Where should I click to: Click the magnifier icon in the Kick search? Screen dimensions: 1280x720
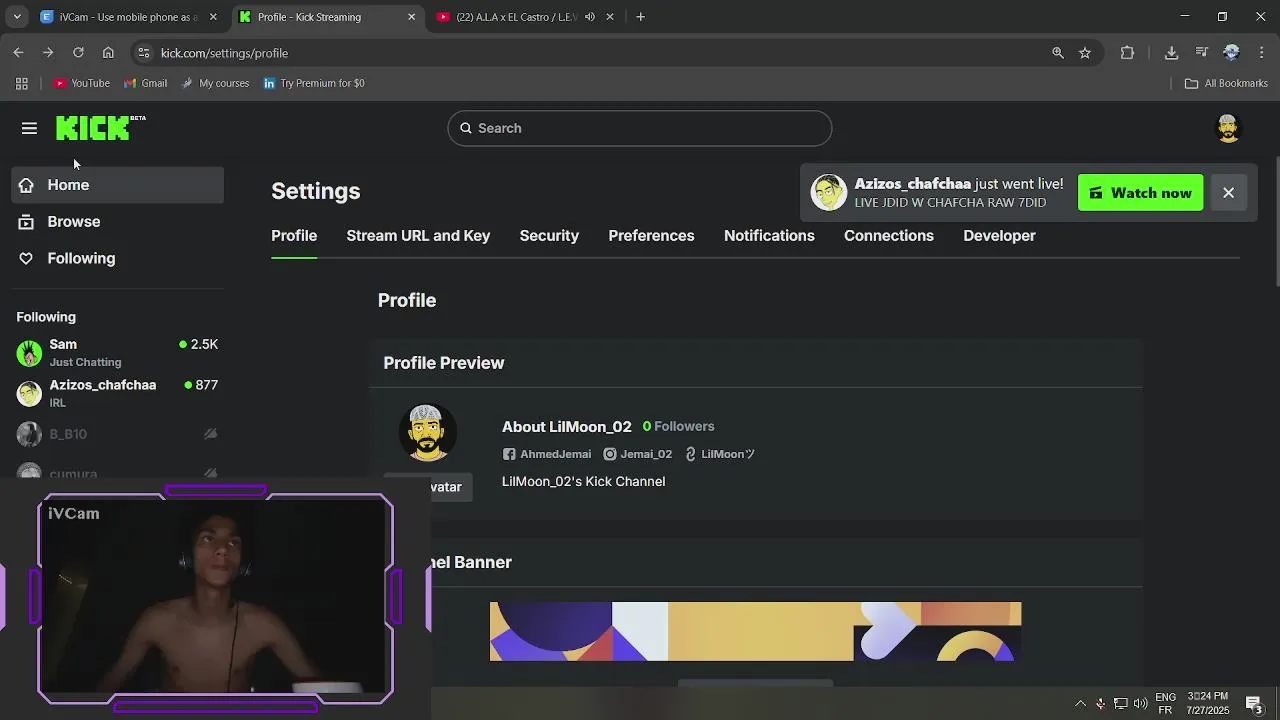pyautogui.click(x=466, y=128)
